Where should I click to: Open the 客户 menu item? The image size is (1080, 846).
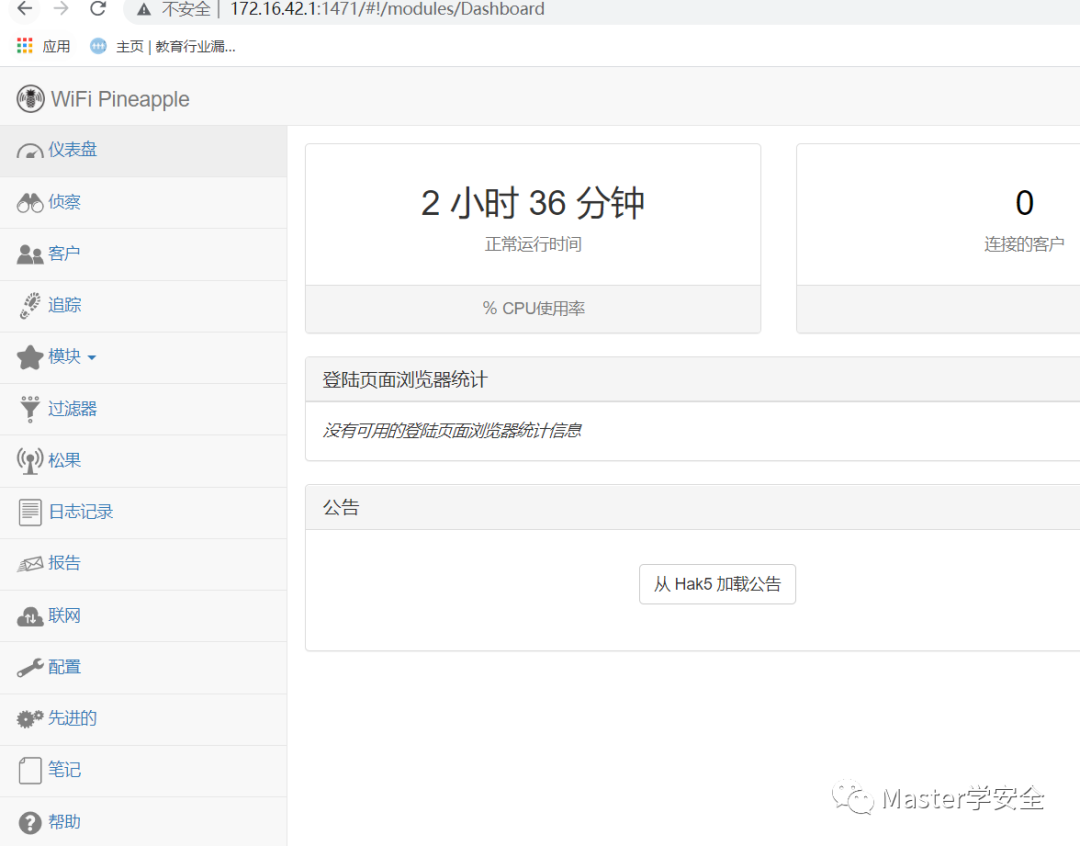143,254
